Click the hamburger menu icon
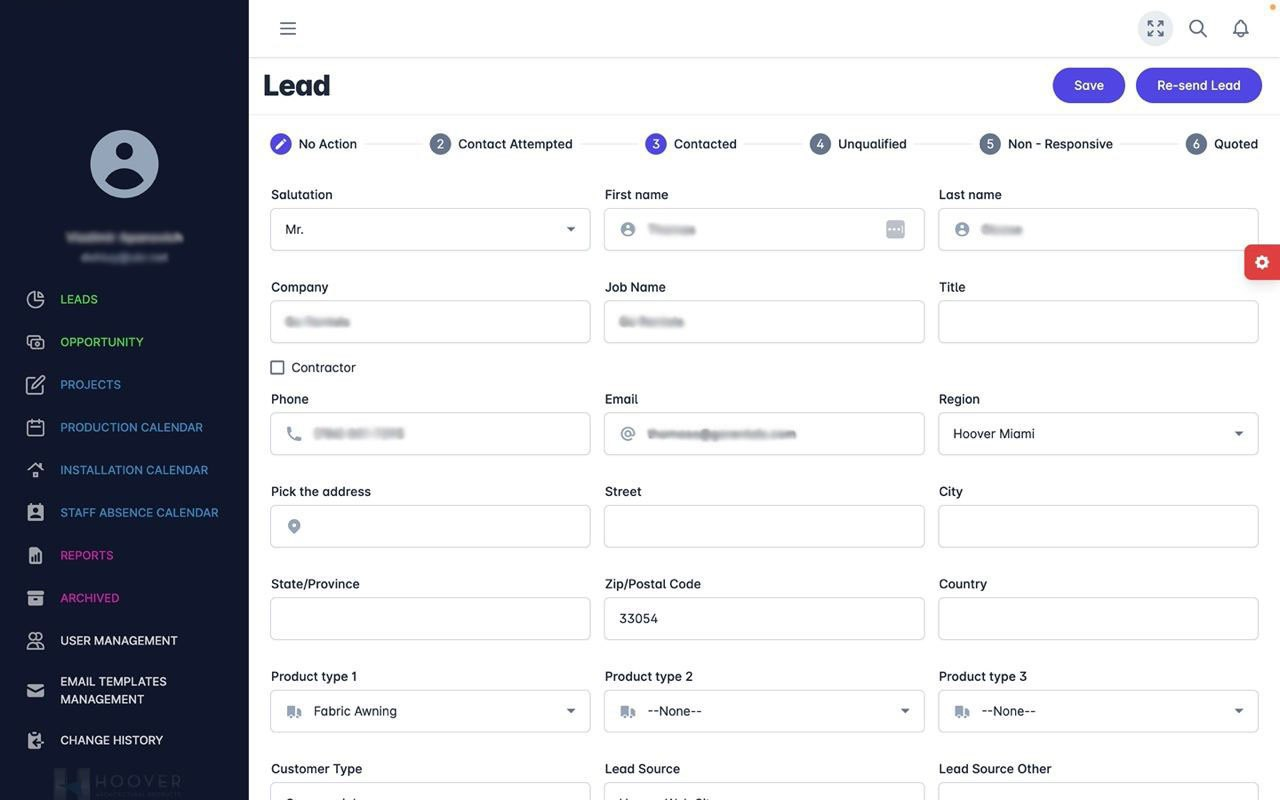The image size is (1280, 800). [x=288, y=28]
